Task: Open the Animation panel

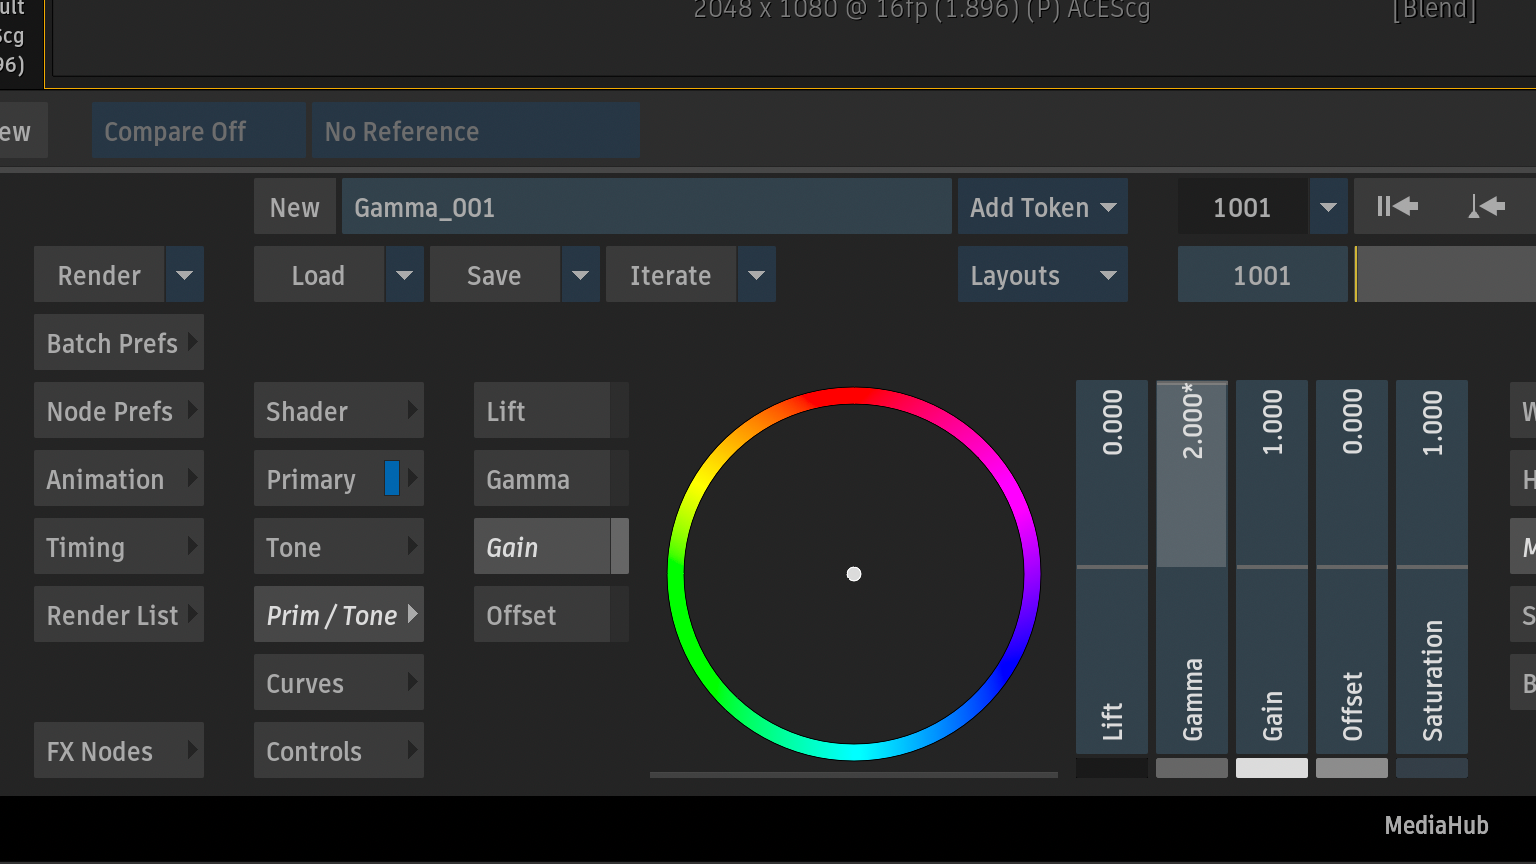Action: [x=119, y=478]
